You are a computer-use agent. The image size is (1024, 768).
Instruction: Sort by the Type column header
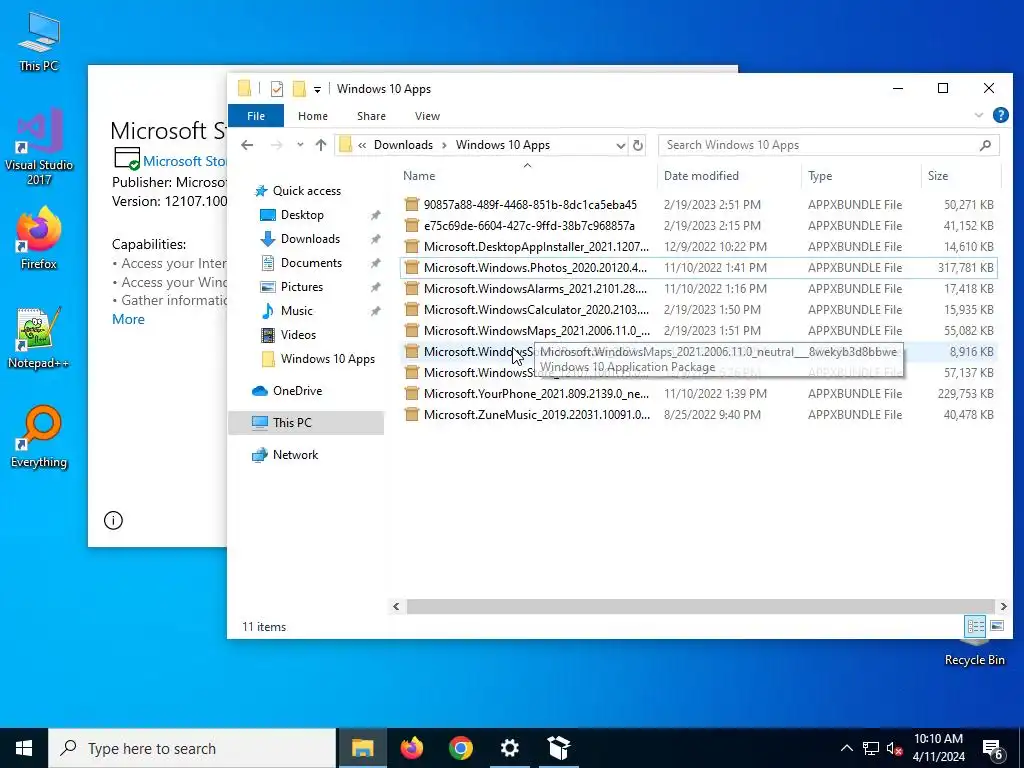click(x=861, y=176)
